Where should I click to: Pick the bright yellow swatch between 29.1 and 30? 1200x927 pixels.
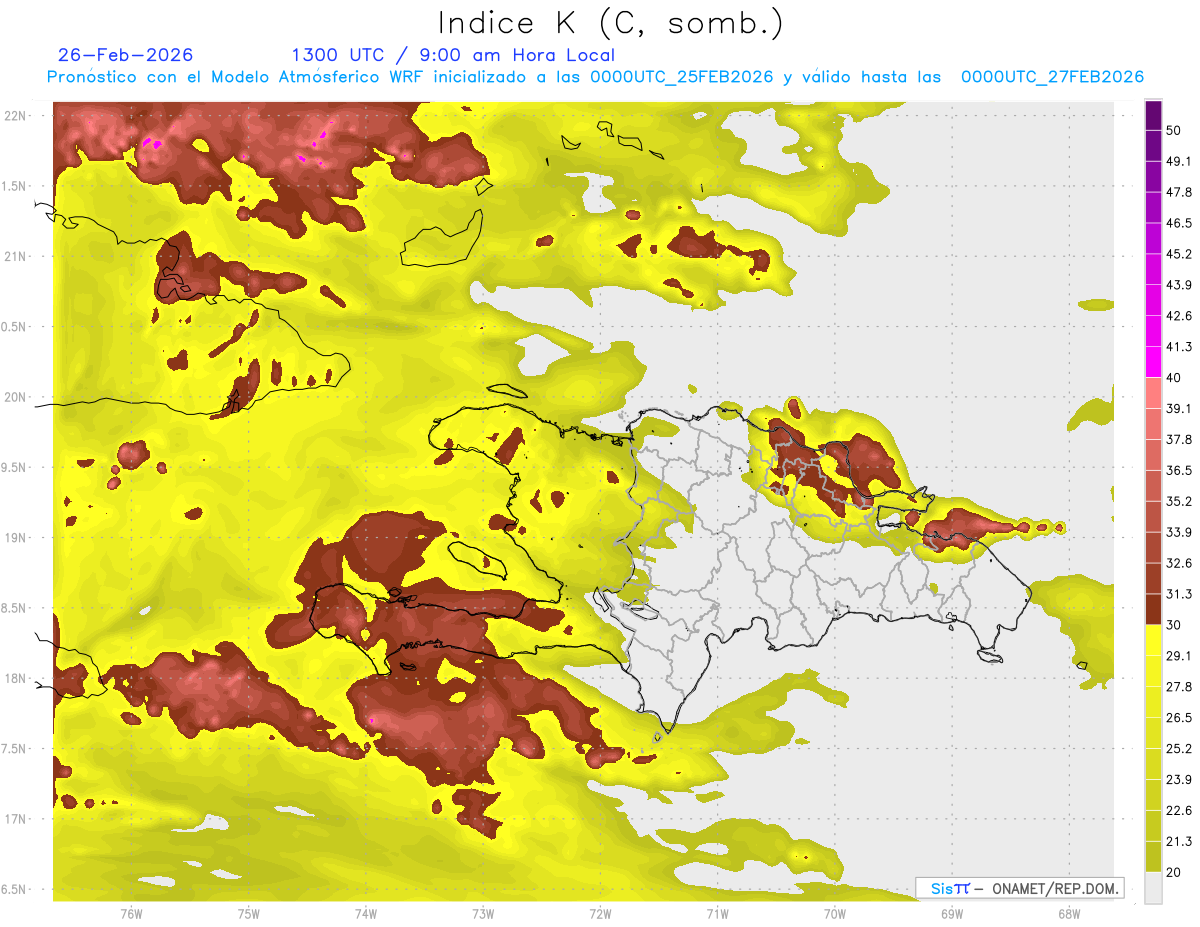click(1153, 640)
